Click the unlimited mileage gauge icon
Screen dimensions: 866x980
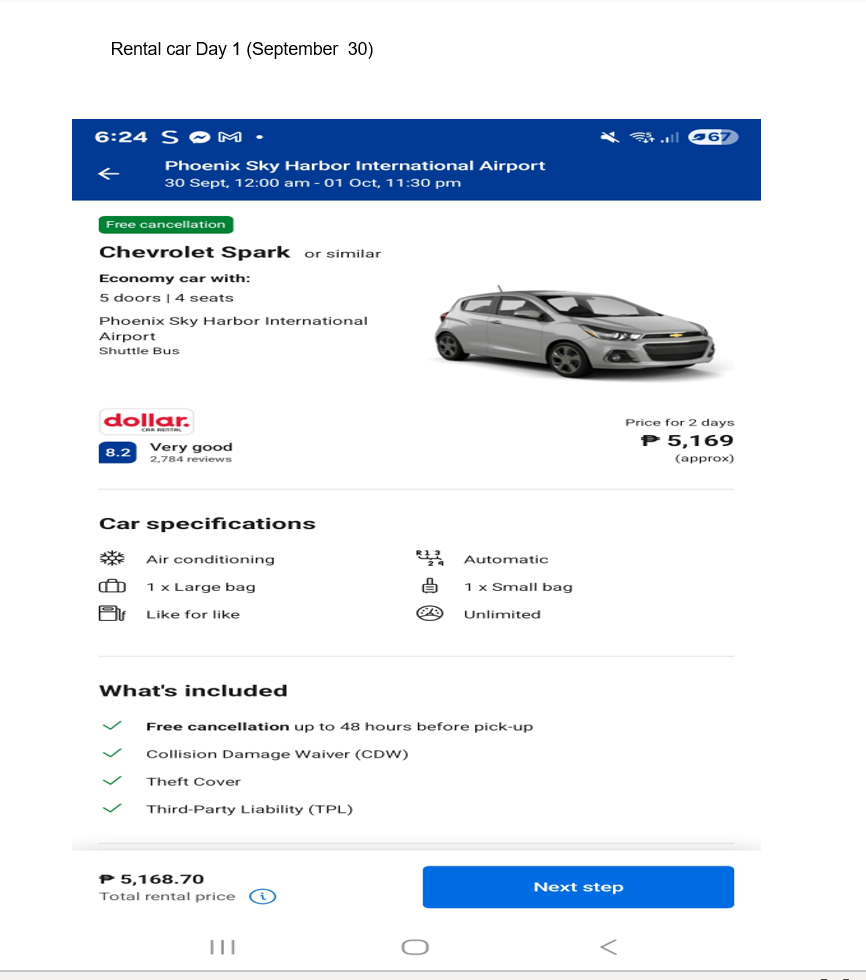click(x=428, y=614)
